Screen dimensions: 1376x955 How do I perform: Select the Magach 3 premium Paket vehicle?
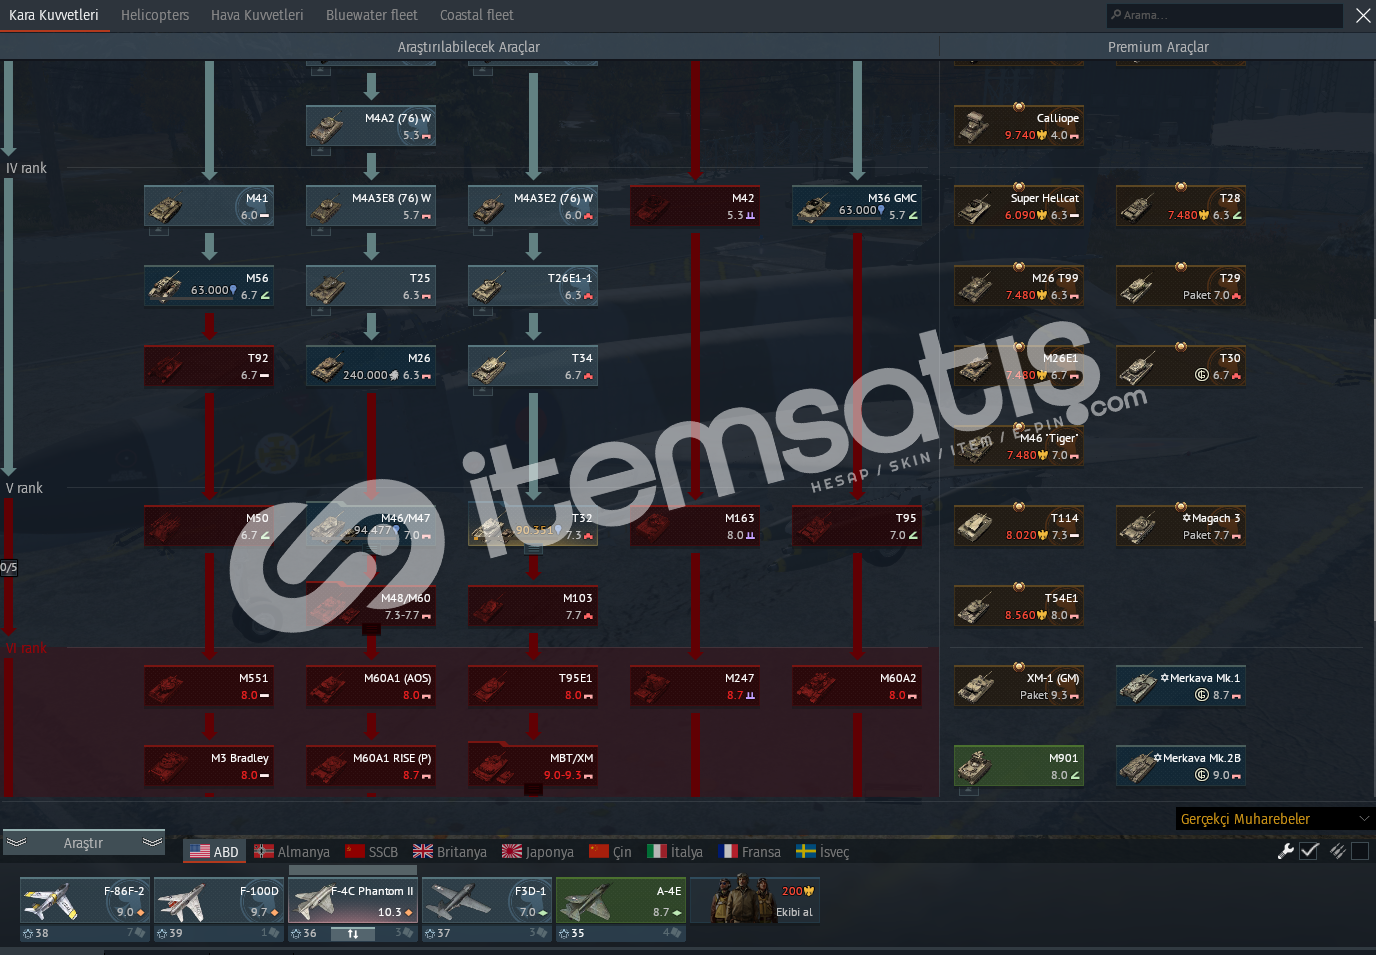[x=1181, y=526]
